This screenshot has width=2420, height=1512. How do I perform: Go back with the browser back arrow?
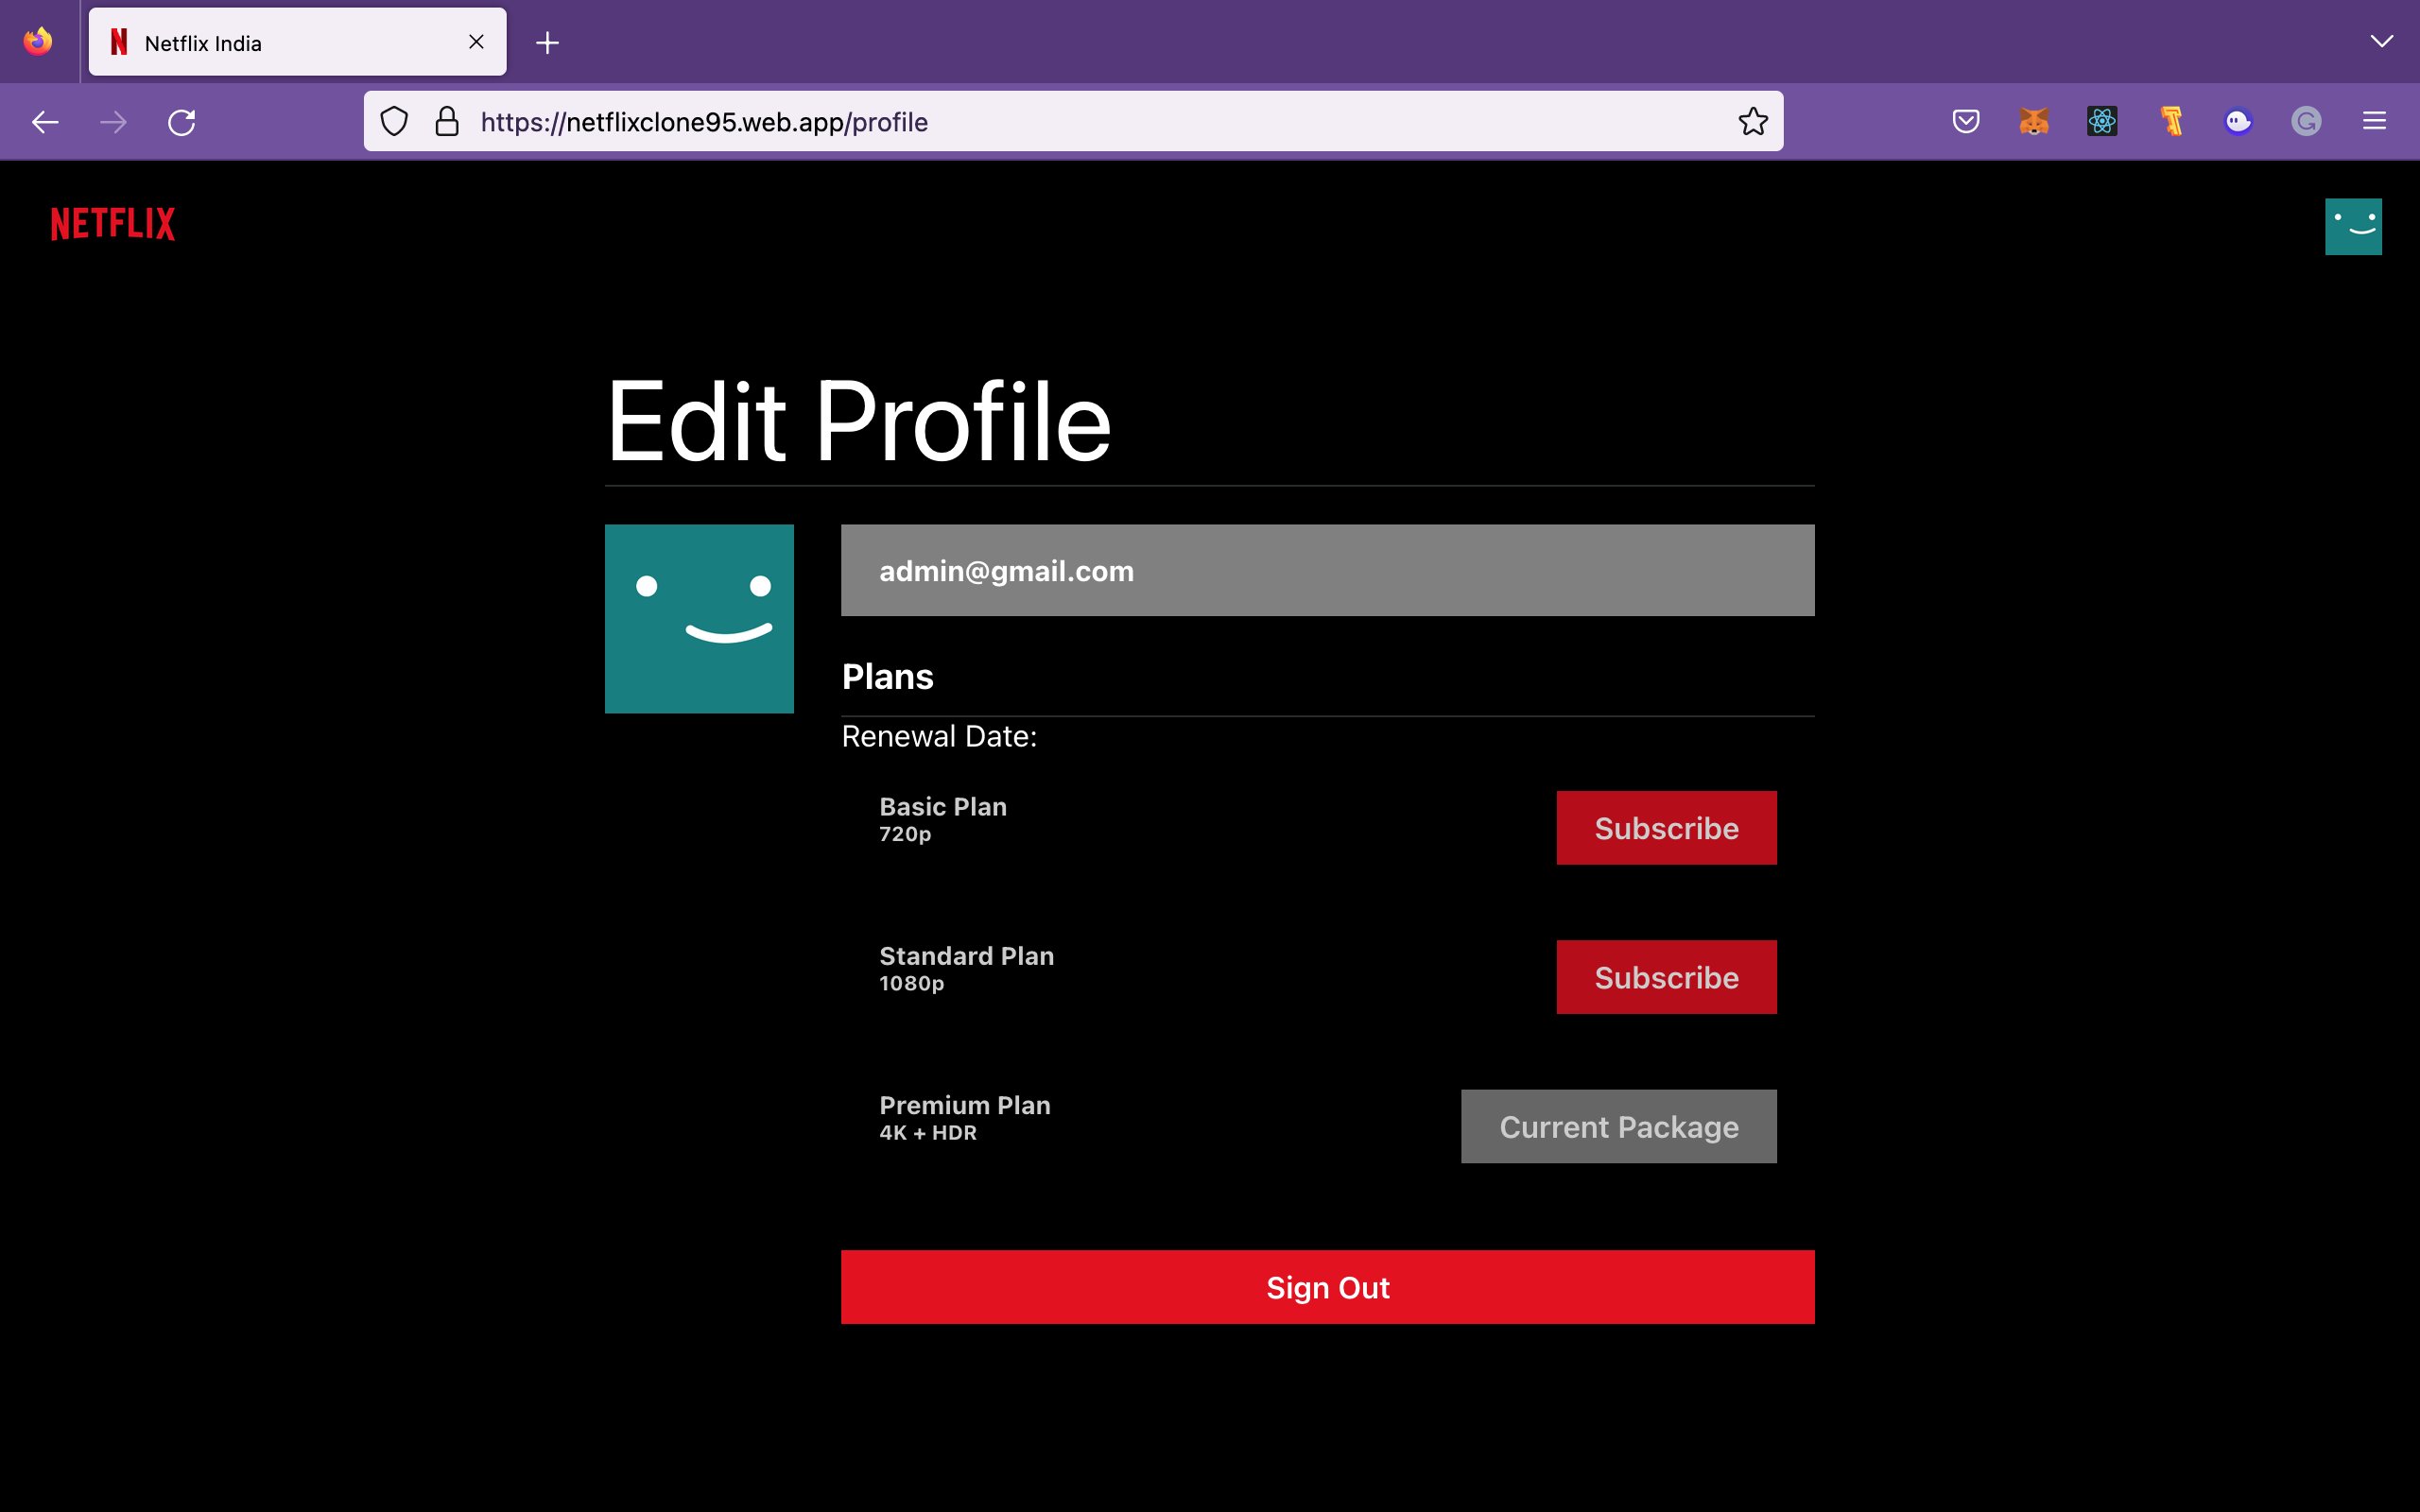point(45,122)
